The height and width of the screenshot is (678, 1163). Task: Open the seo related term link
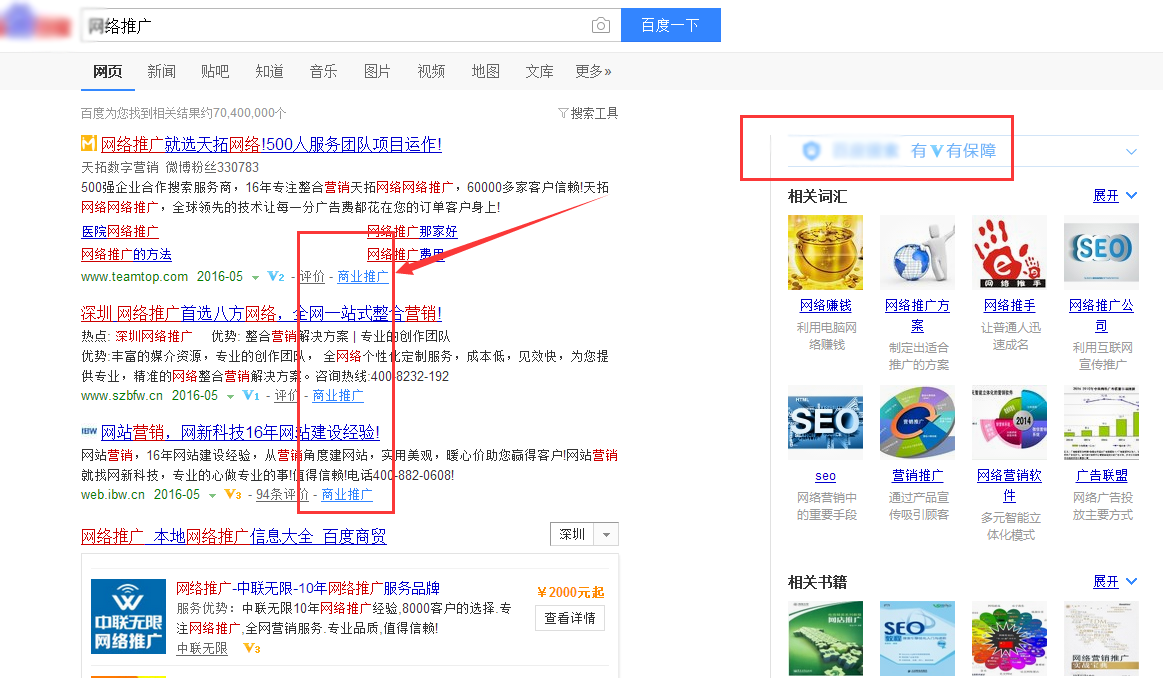click(826, 475)
